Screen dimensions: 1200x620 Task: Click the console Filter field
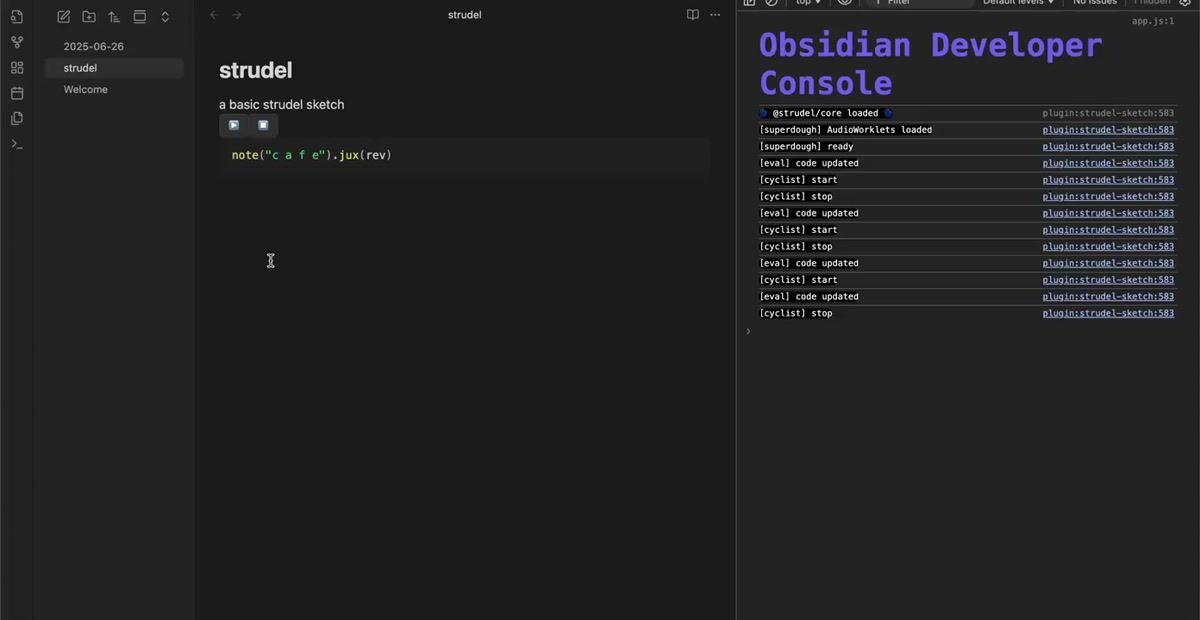[920, 3]
